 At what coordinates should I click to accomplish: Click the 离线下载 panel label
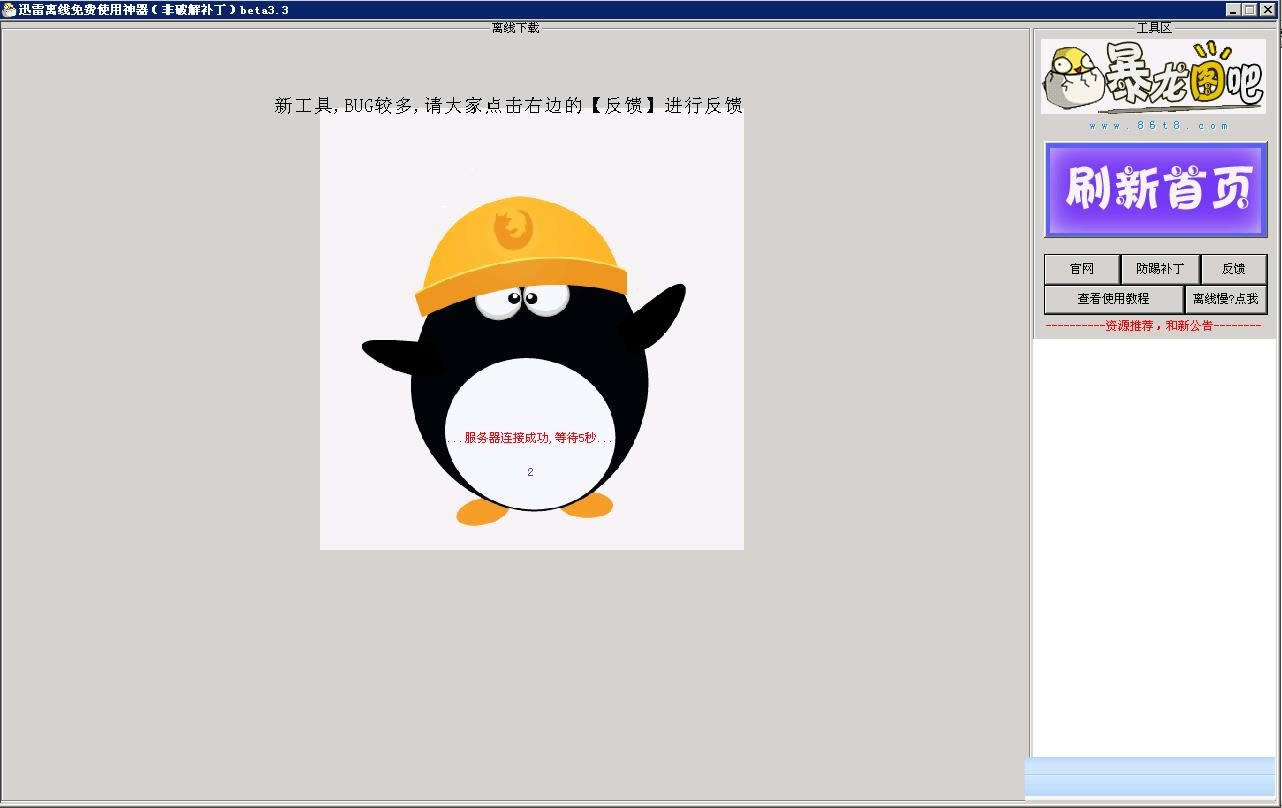(515, 28)
